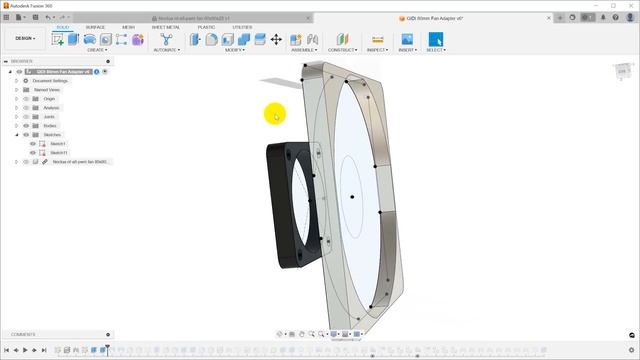This screenshot has width=640, height=360.
Task: Select the Shell tool
Action: point(228,40)
